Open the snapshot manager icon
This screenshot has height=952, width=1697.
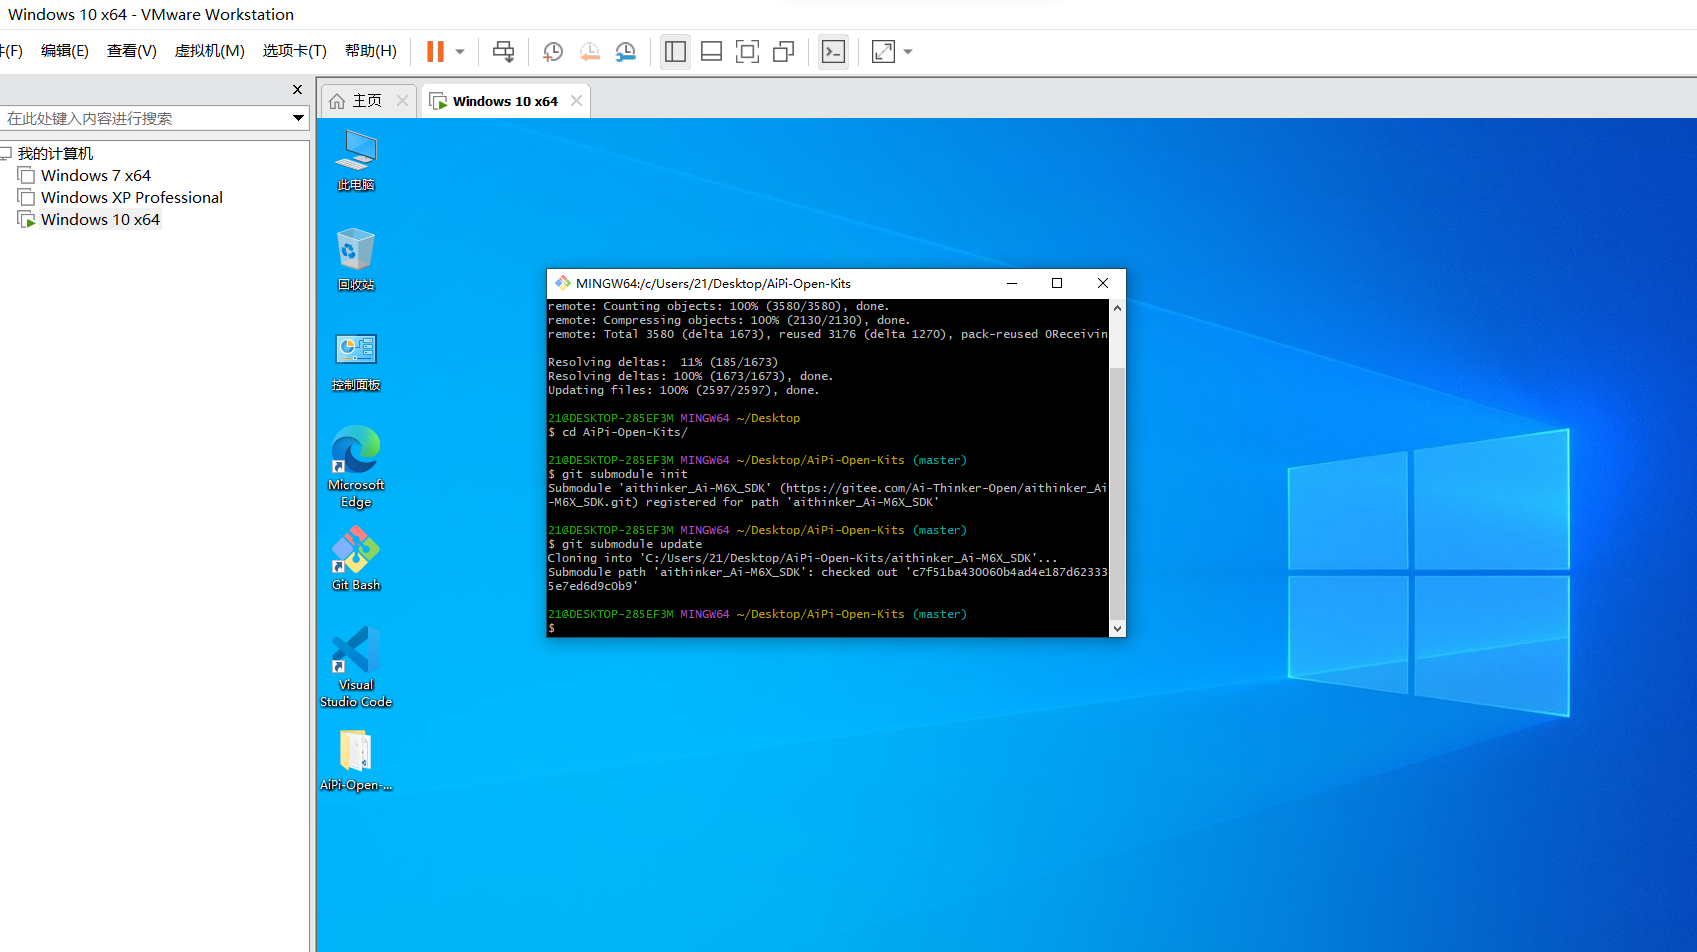click(x=626, y=51)
